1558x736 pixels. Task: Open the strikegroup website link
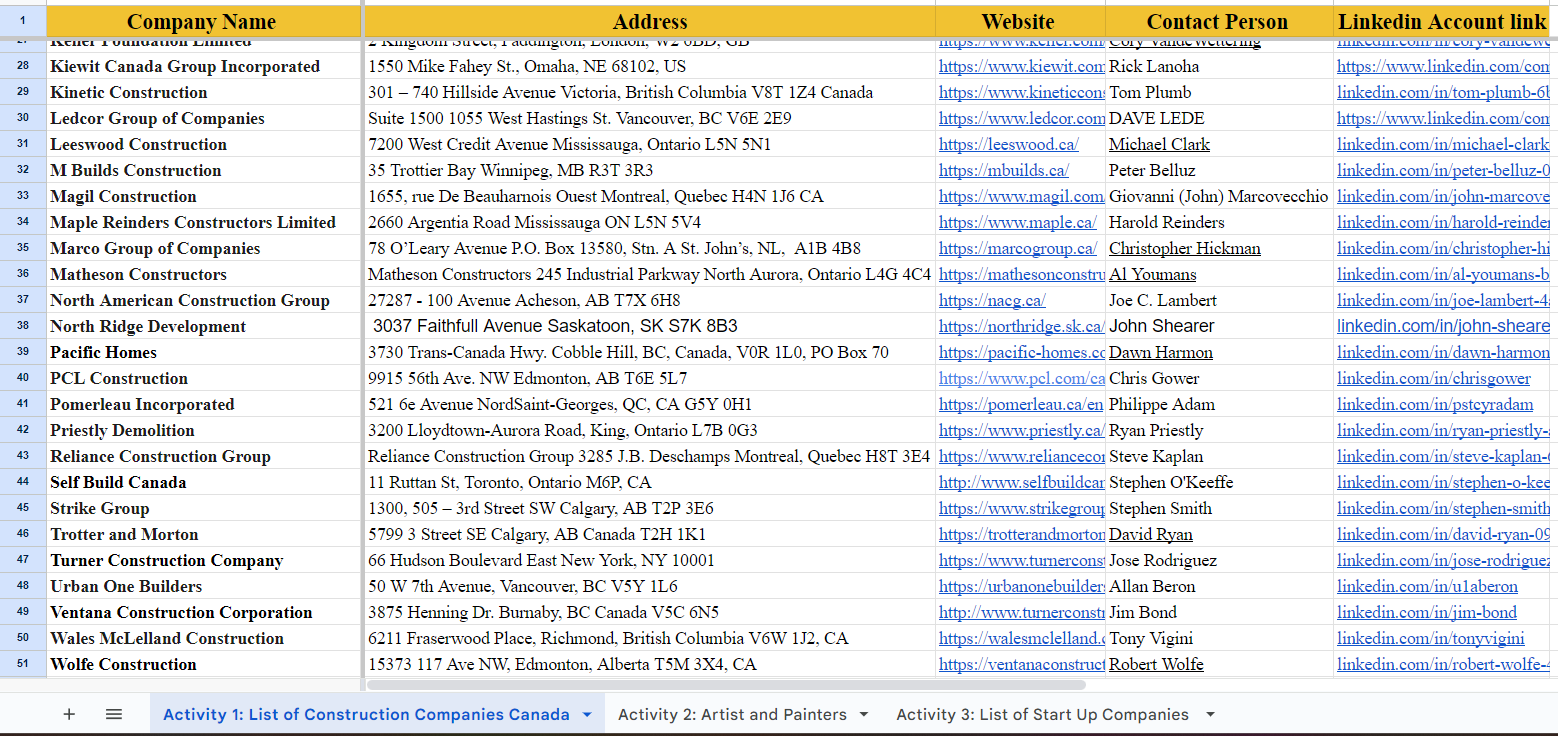[x=1021, y=509]
